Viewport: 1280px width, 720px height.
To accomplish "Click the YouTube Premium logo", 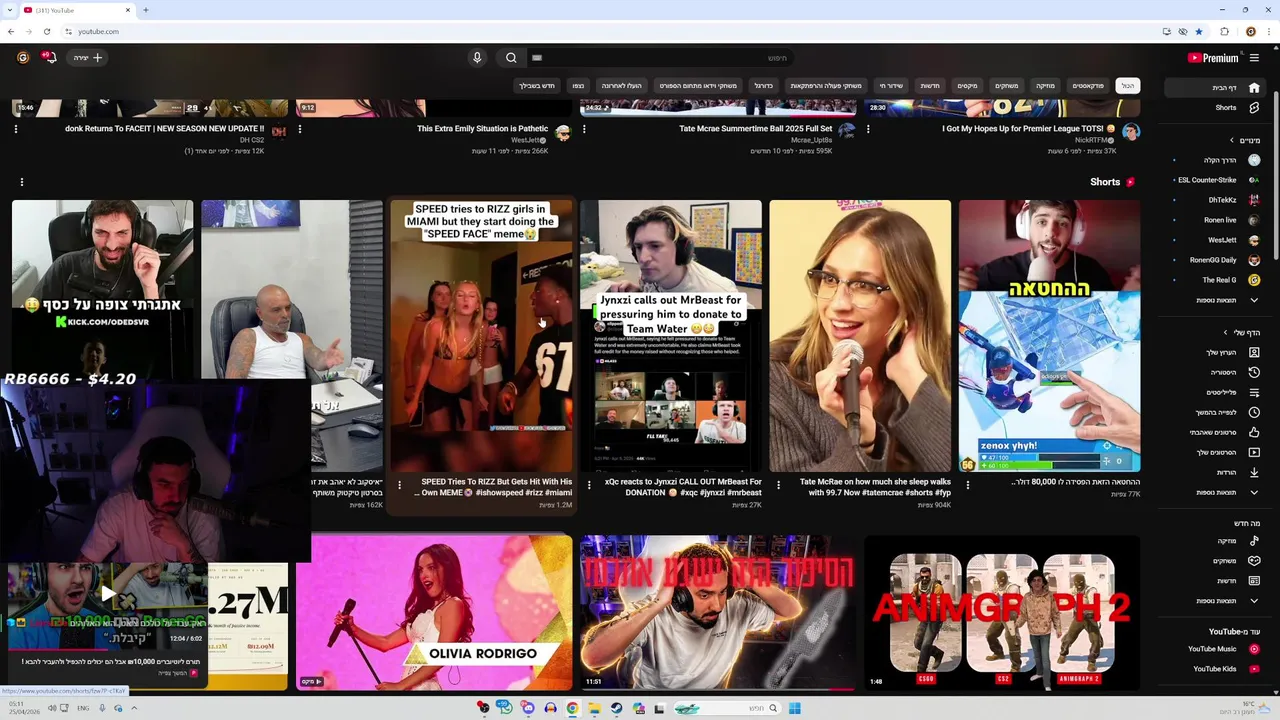I will pos(1212,58).
